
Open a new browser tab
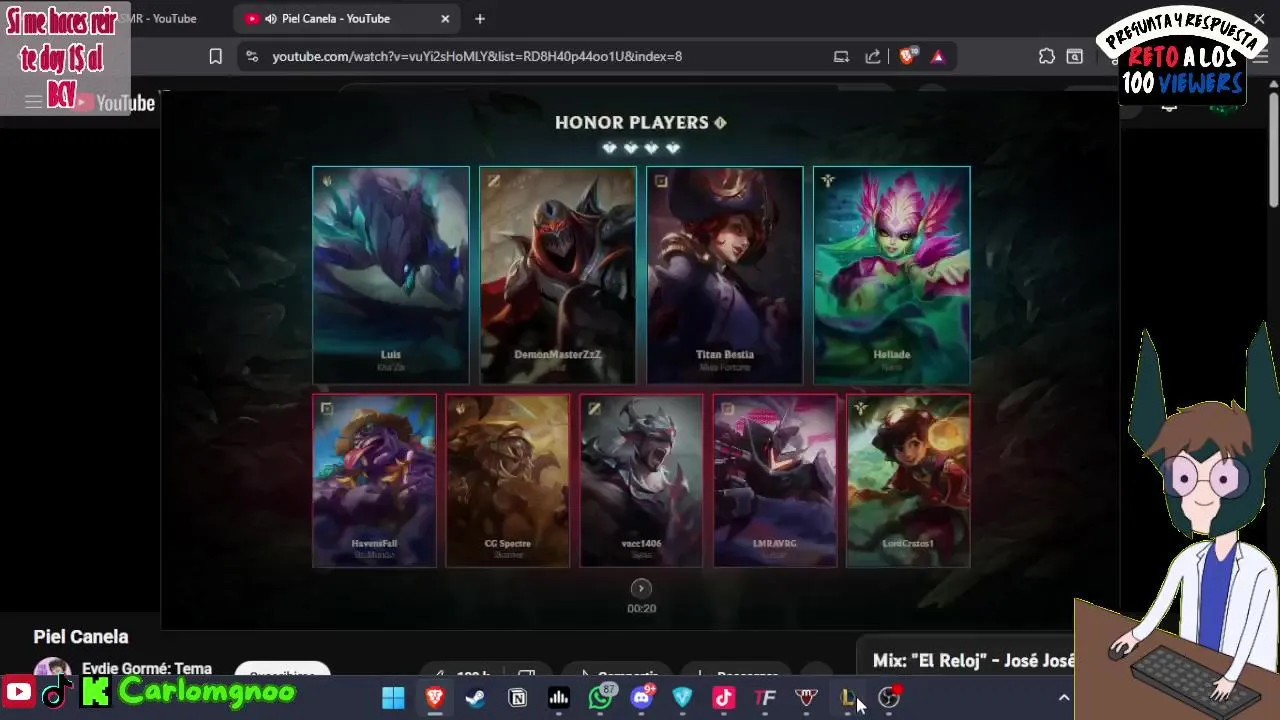pos(480,19)
